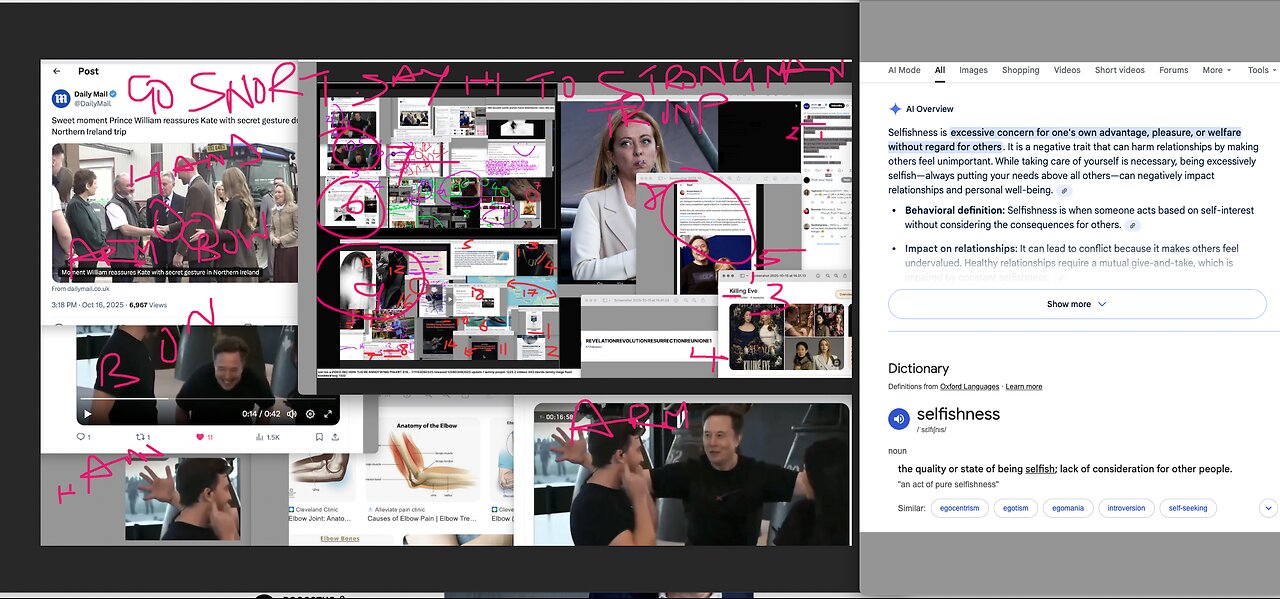Expand AI Overview with Show more
This screenshot has width=1280, height=599.
(1077, 304)
